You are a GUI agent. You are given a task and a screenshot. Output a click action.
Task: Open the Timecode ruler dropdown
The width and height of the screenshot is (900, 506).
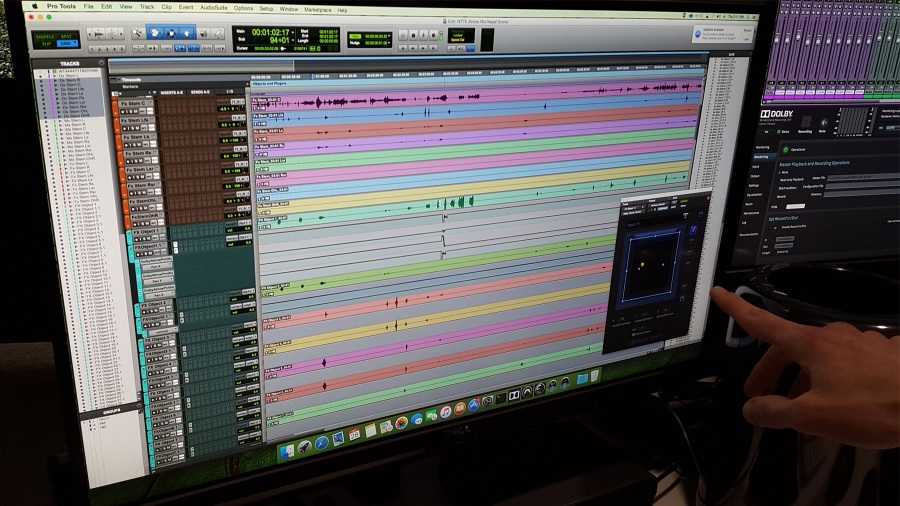[117, 80]
